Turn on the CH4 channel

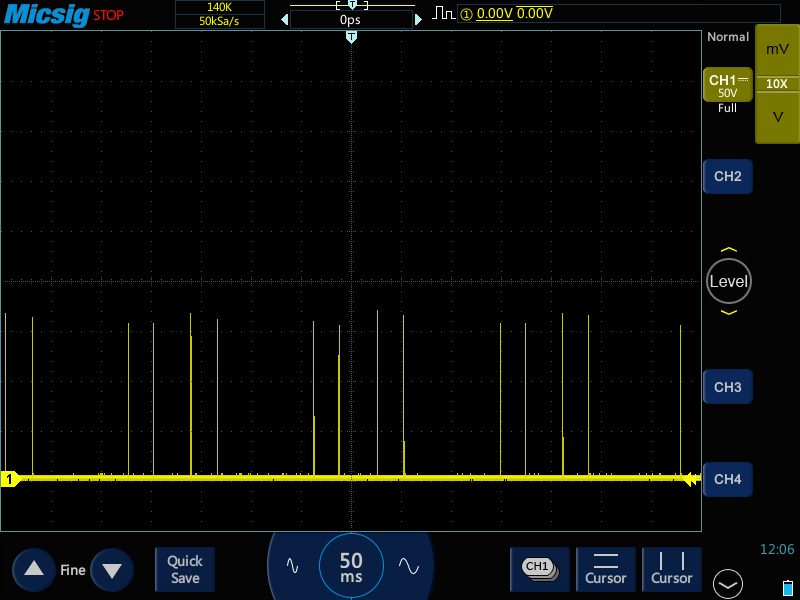(x=727, y=480)
